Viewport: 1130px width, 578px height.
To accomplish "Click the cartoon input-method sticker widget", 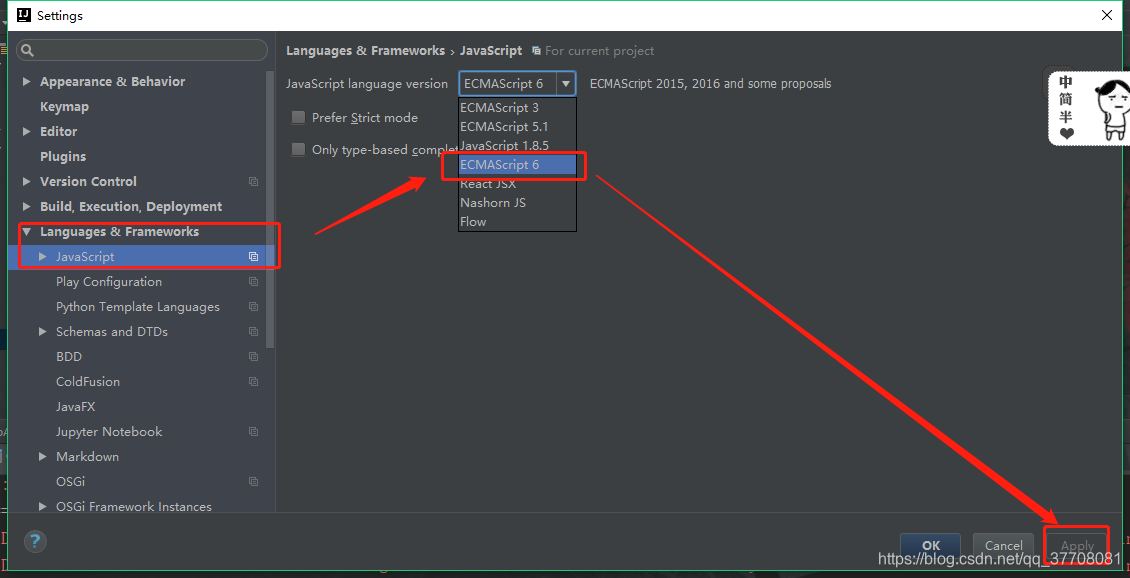I will click(1088, 107).
